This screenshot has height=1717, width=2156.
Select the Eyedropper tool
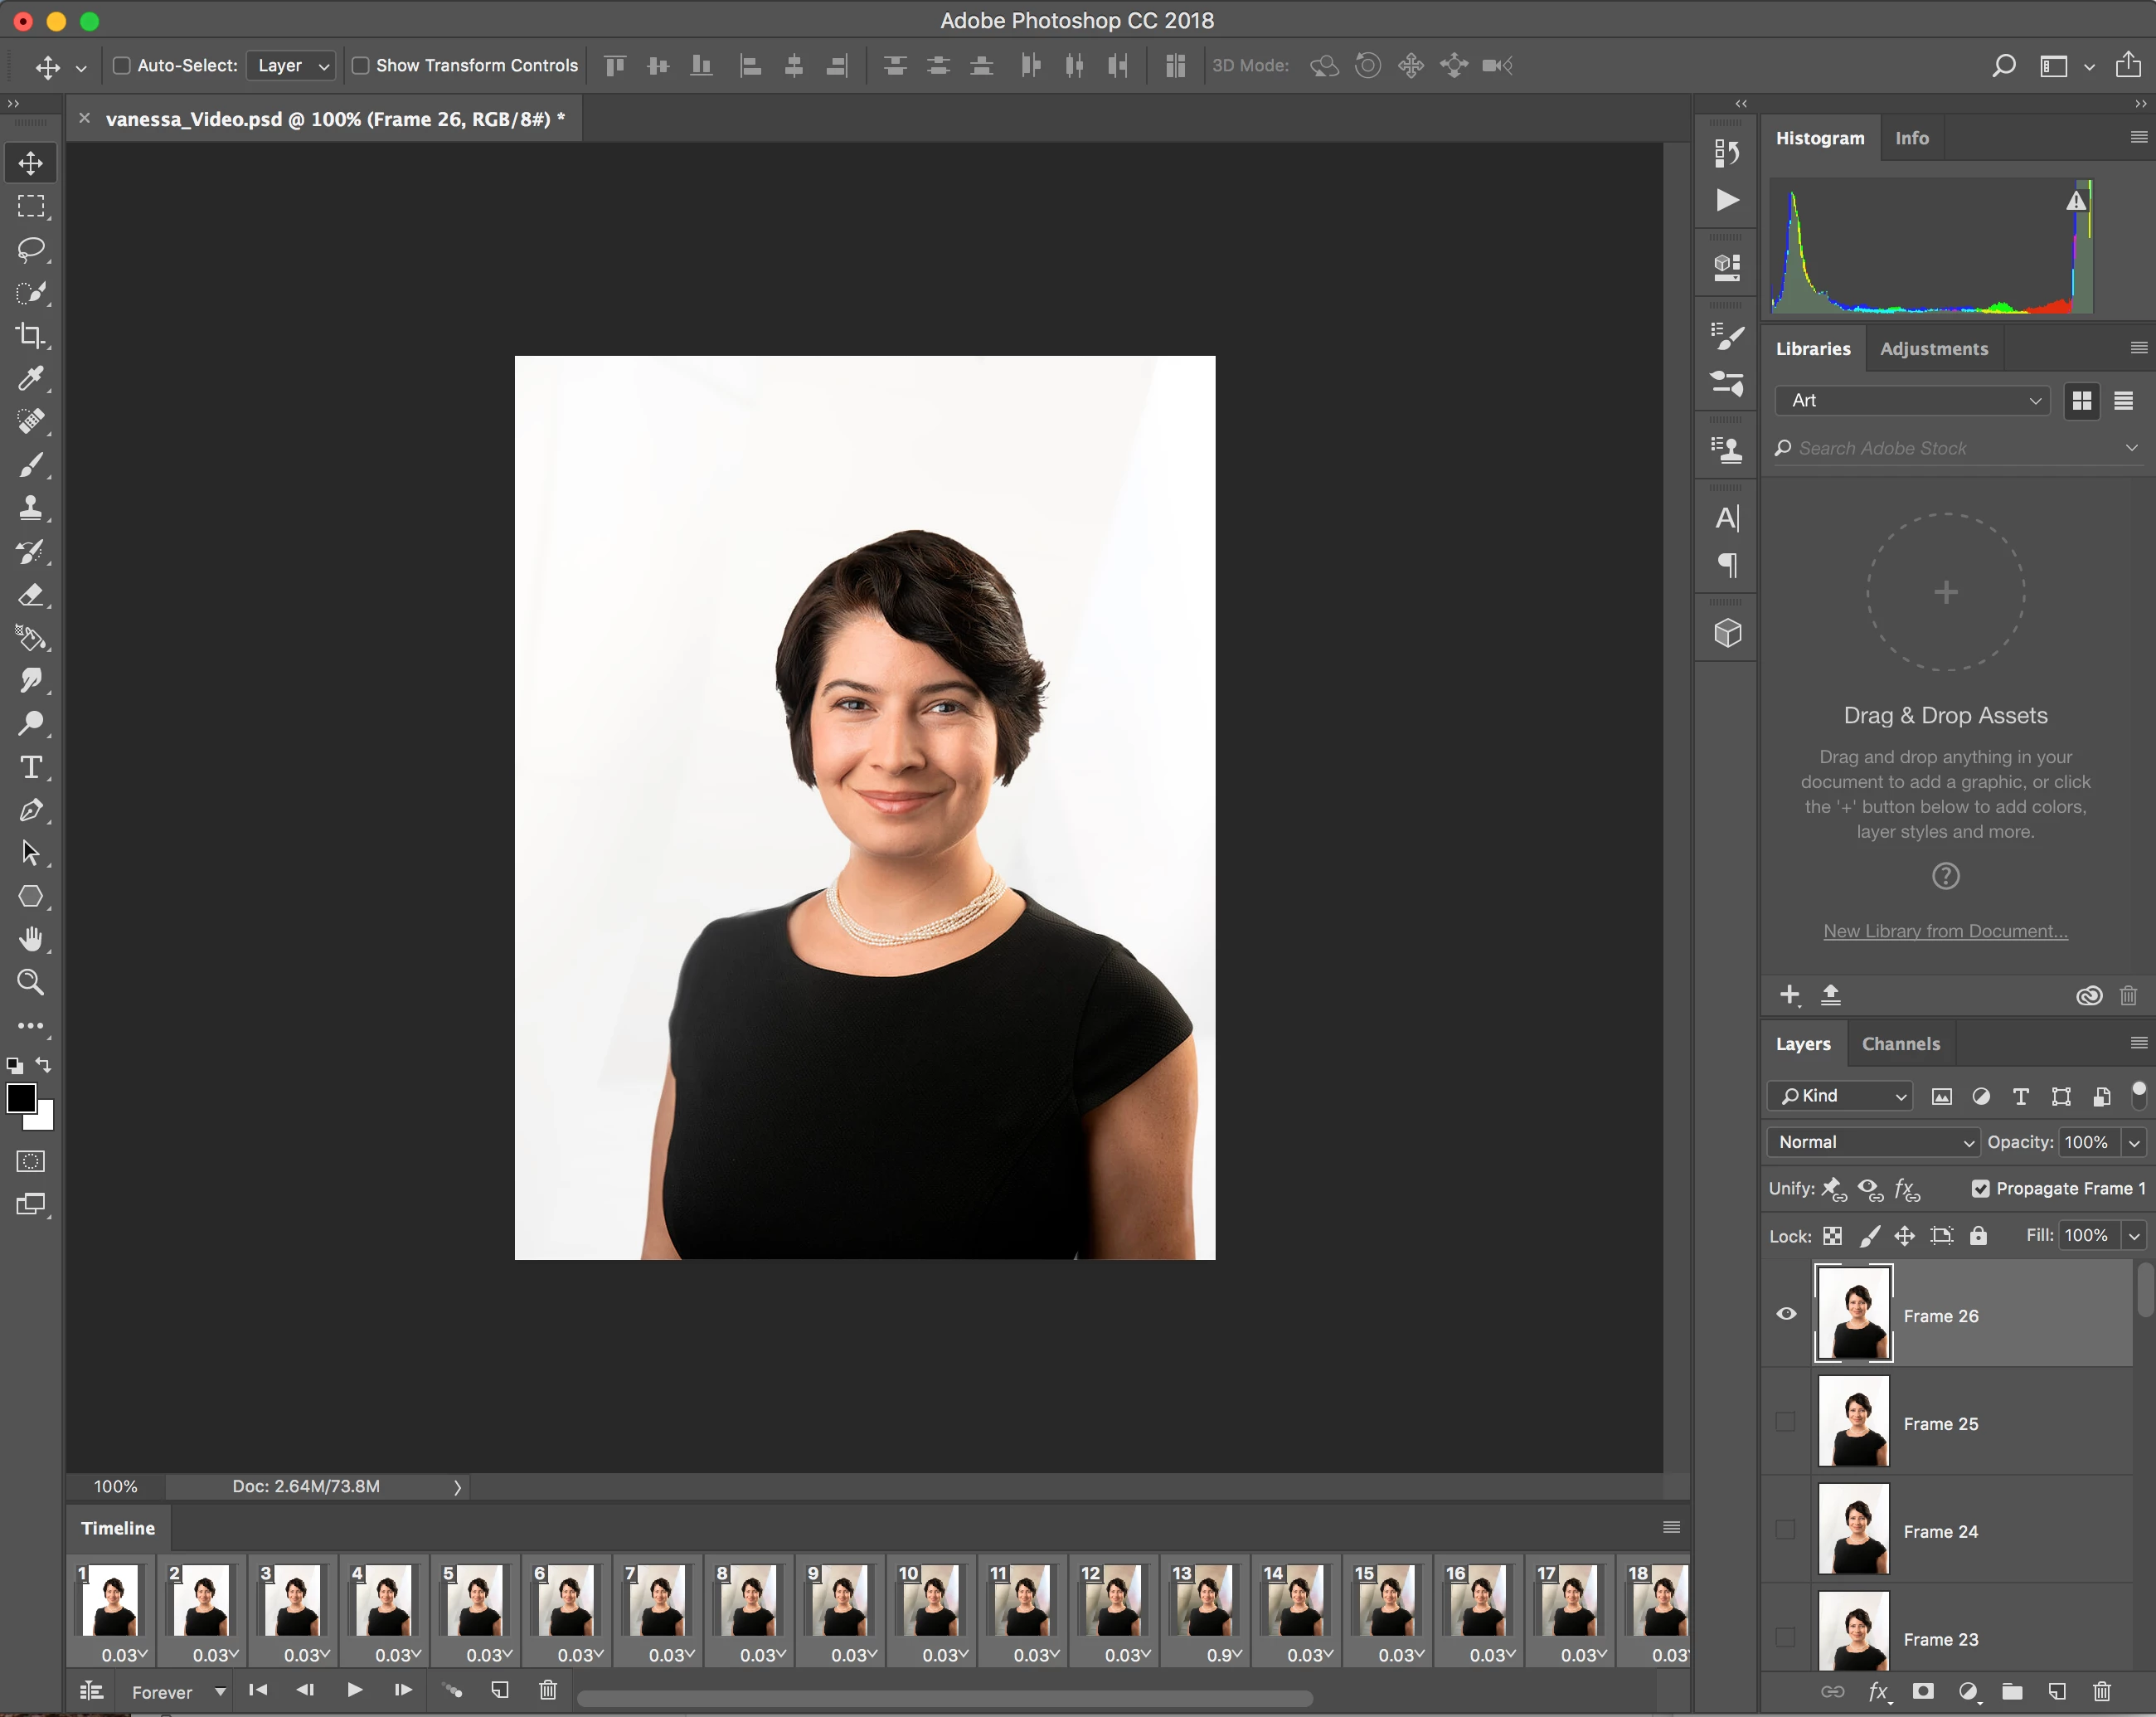tap(31, 378)
